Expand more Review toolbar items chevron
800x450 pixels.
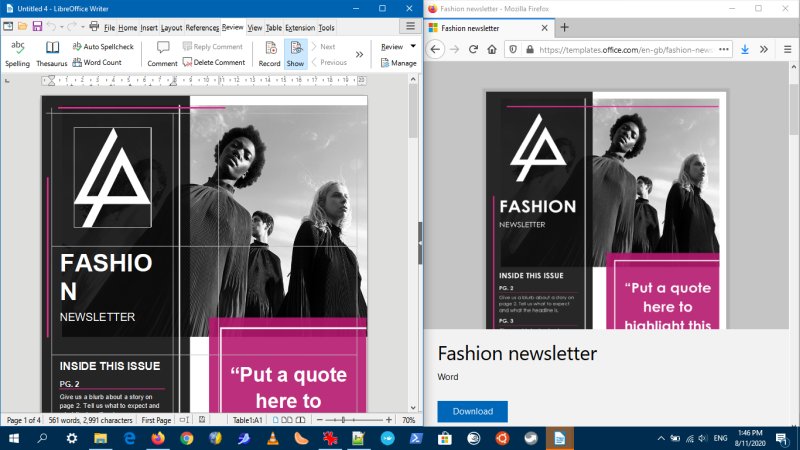(359, 54)
